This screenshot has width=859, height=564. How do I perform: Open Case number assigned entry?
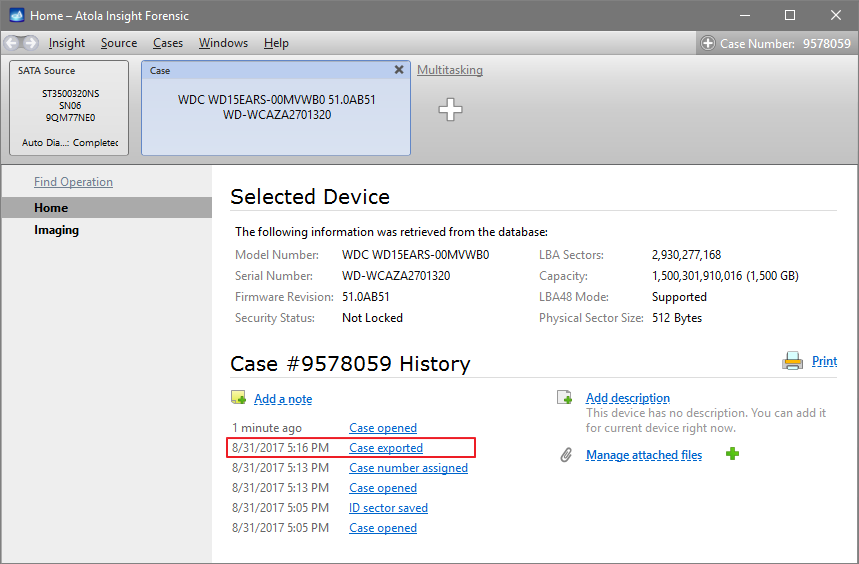coord(408,468)
